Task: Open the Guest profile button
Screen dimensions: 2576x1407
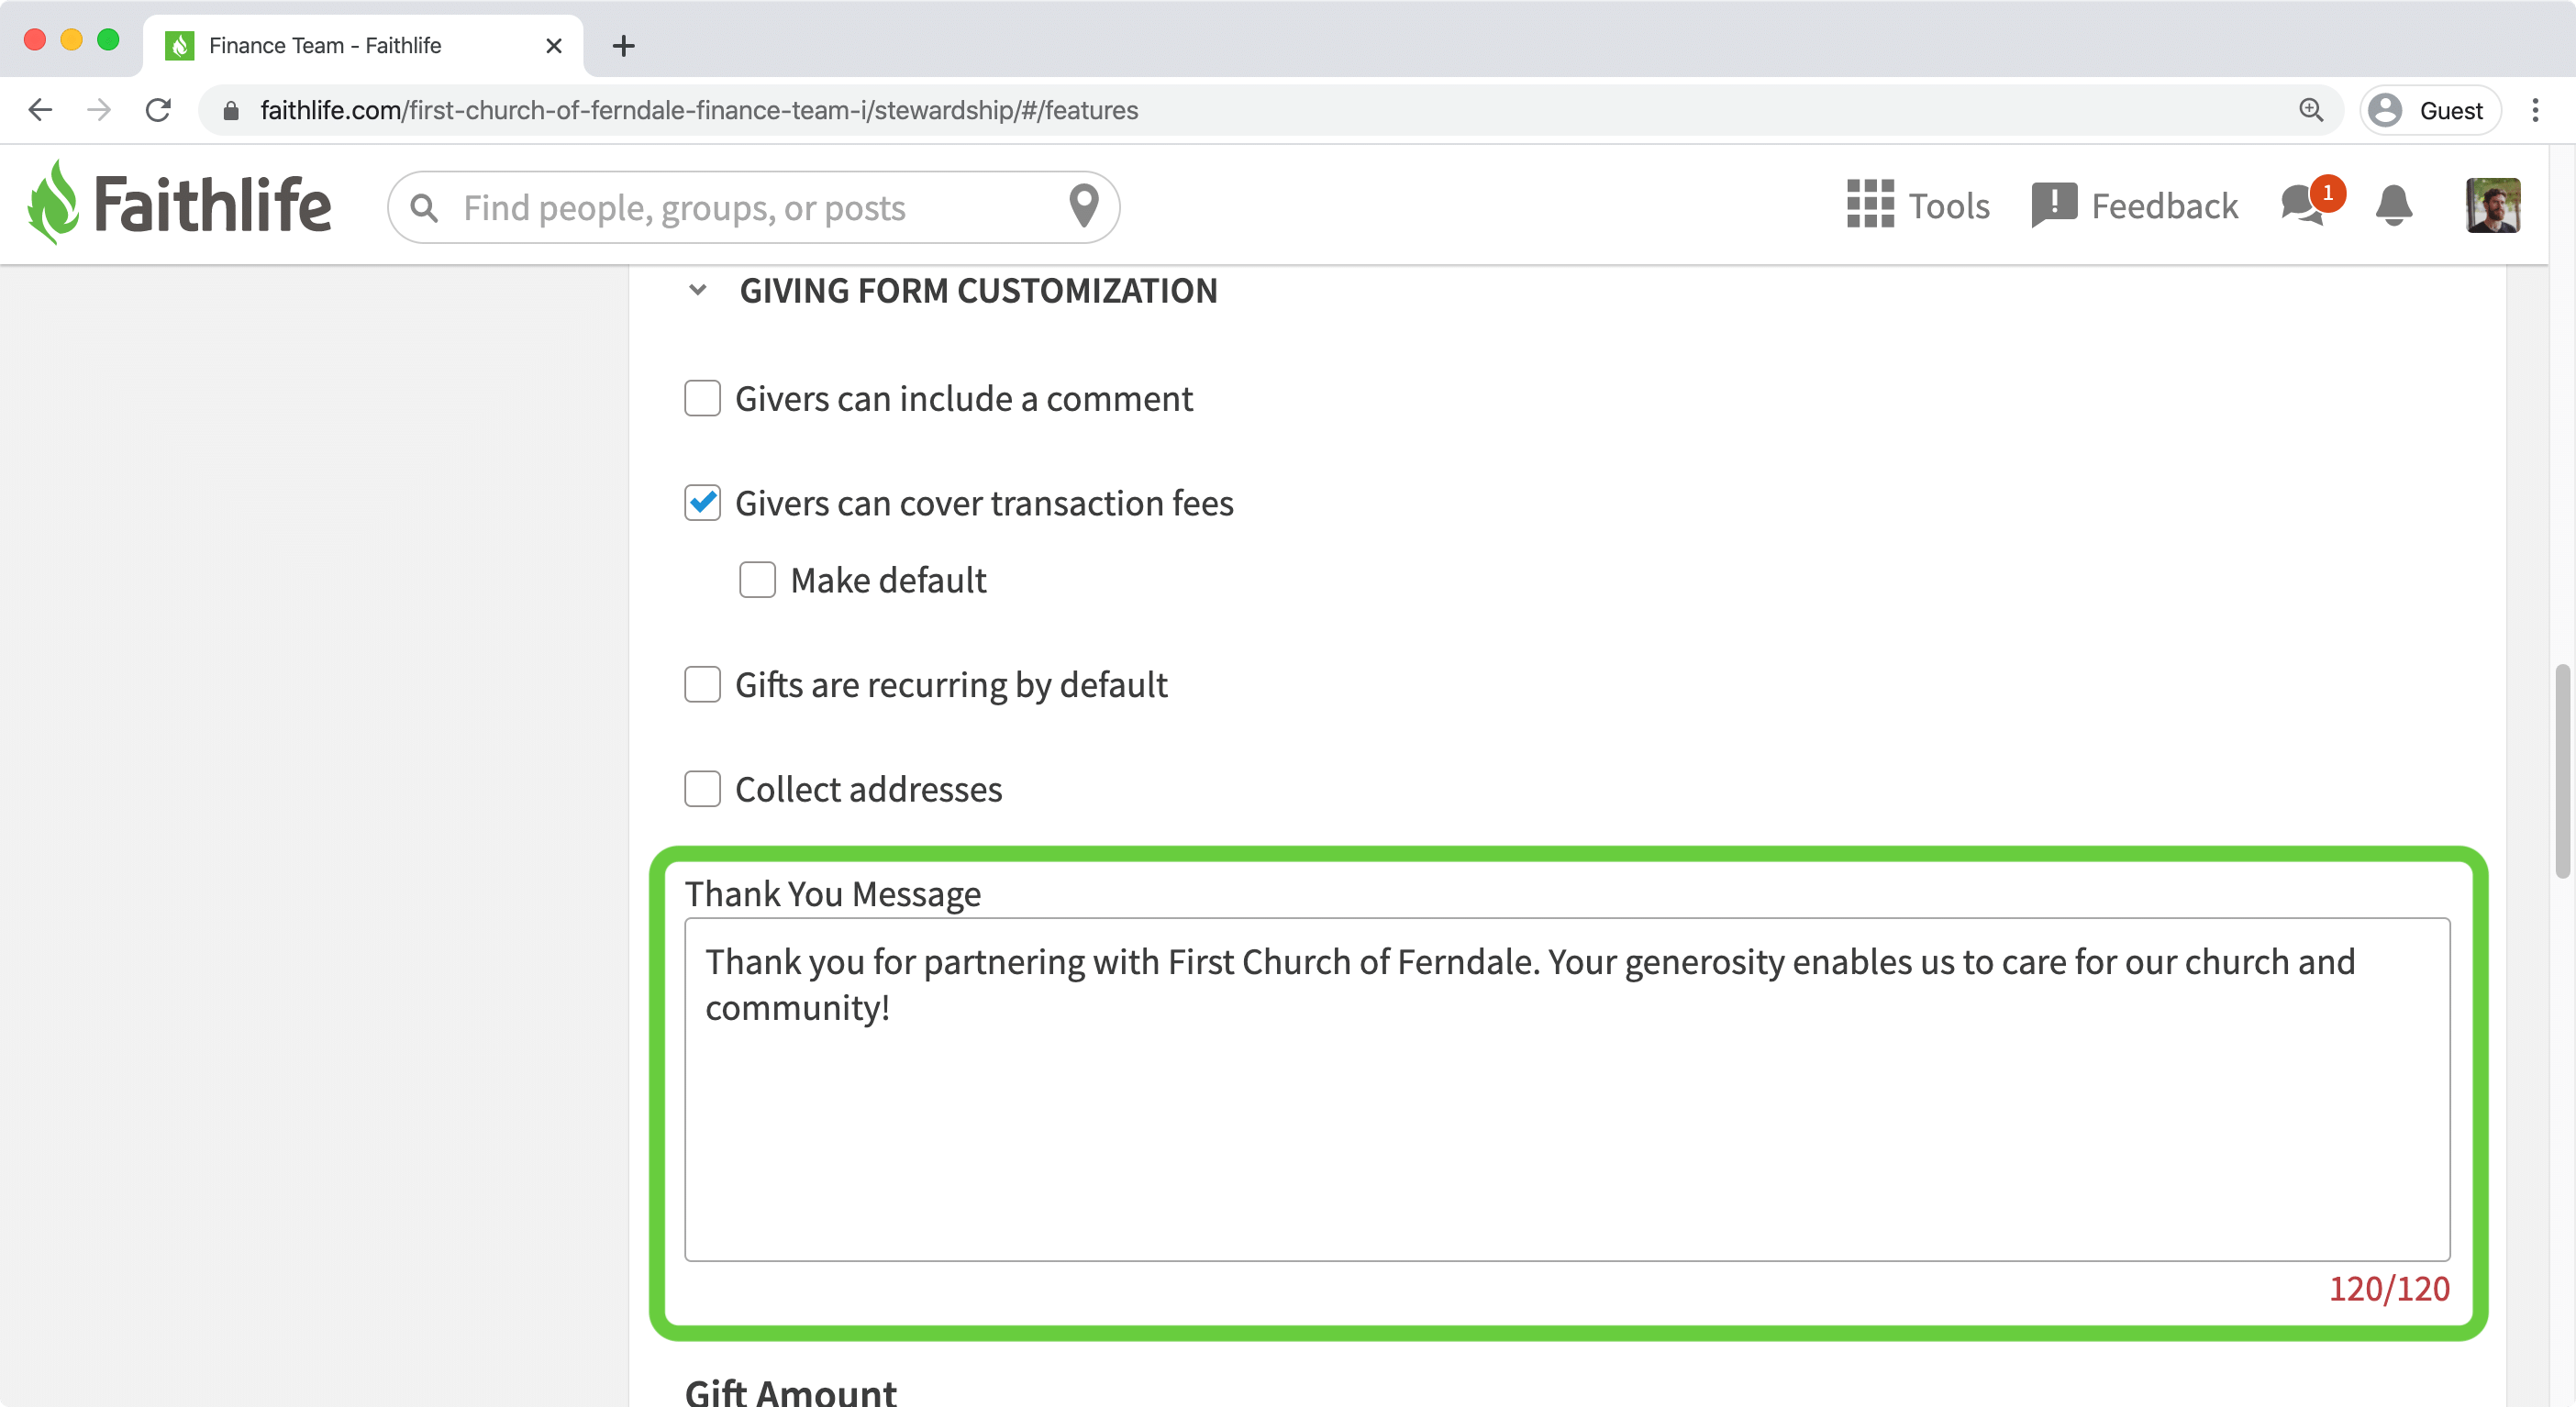Action: pos(2429,110)
